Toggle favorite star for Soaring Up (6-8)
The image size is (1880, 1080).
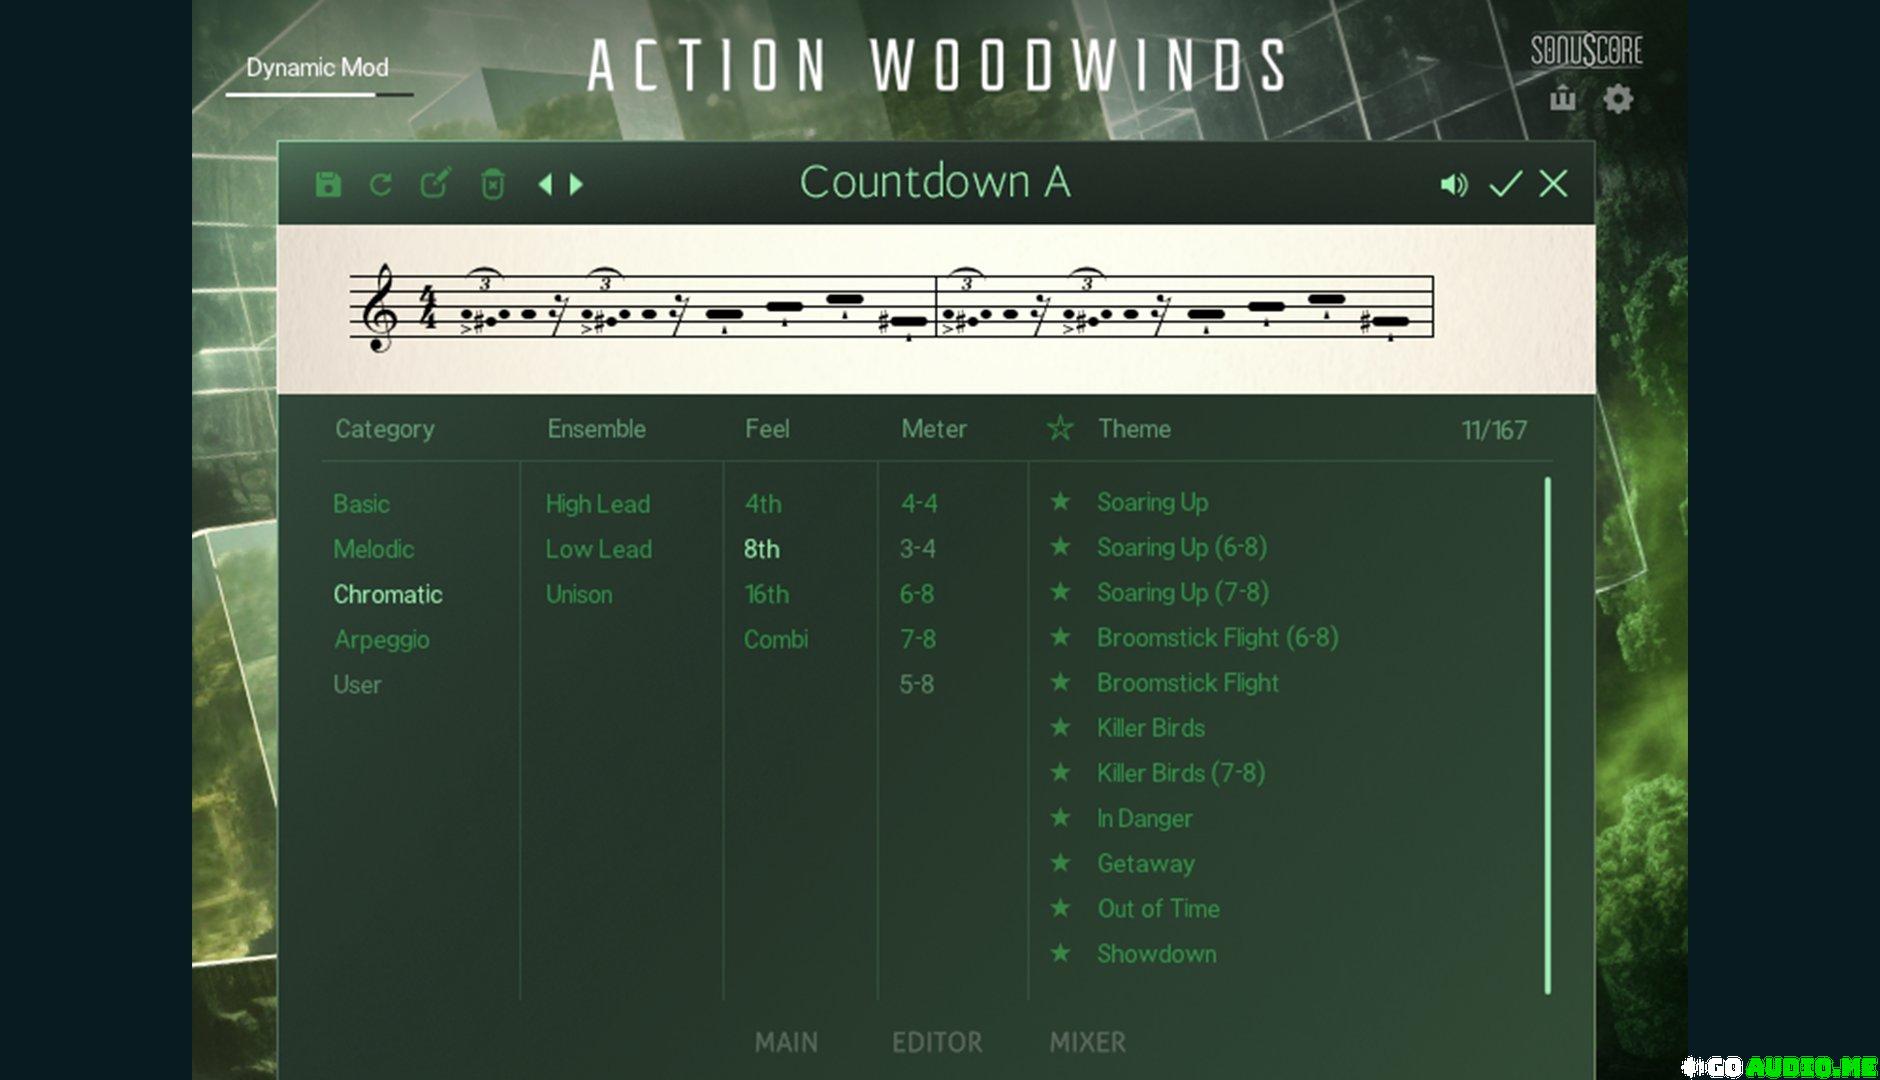click(1060, 546)
